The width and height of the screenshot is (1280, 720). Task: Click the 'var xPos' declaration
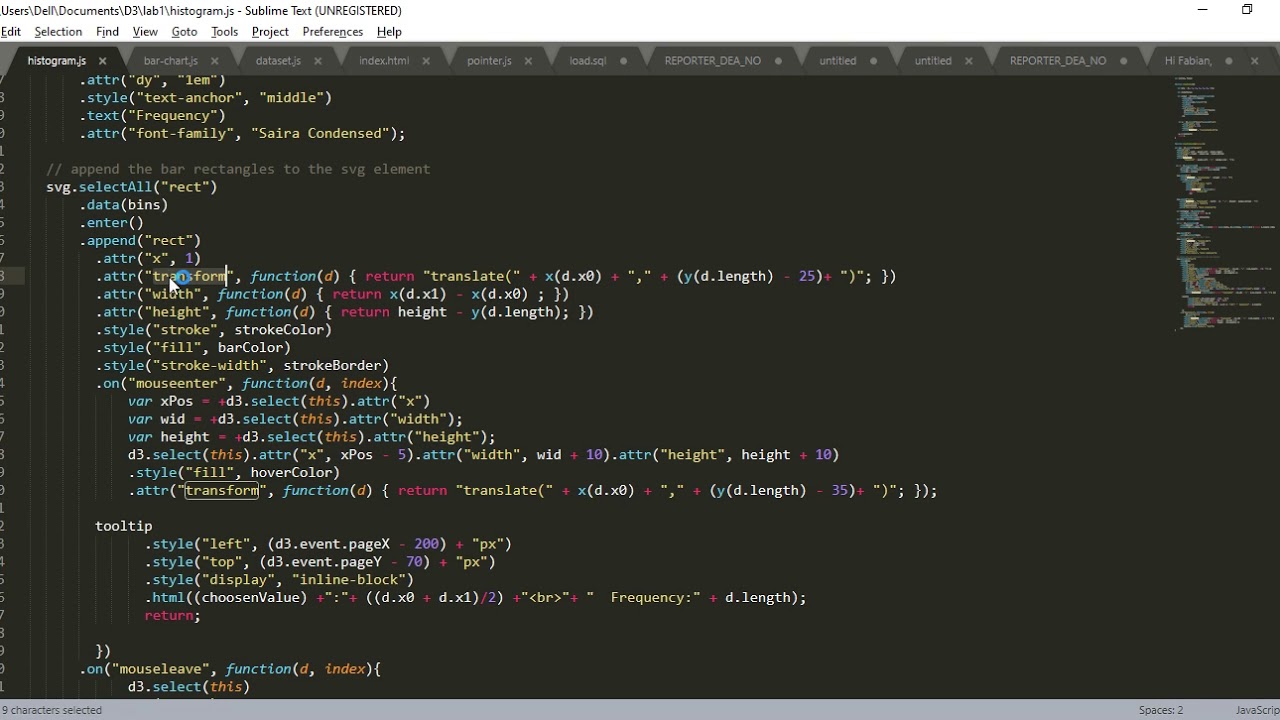[160, 401]
